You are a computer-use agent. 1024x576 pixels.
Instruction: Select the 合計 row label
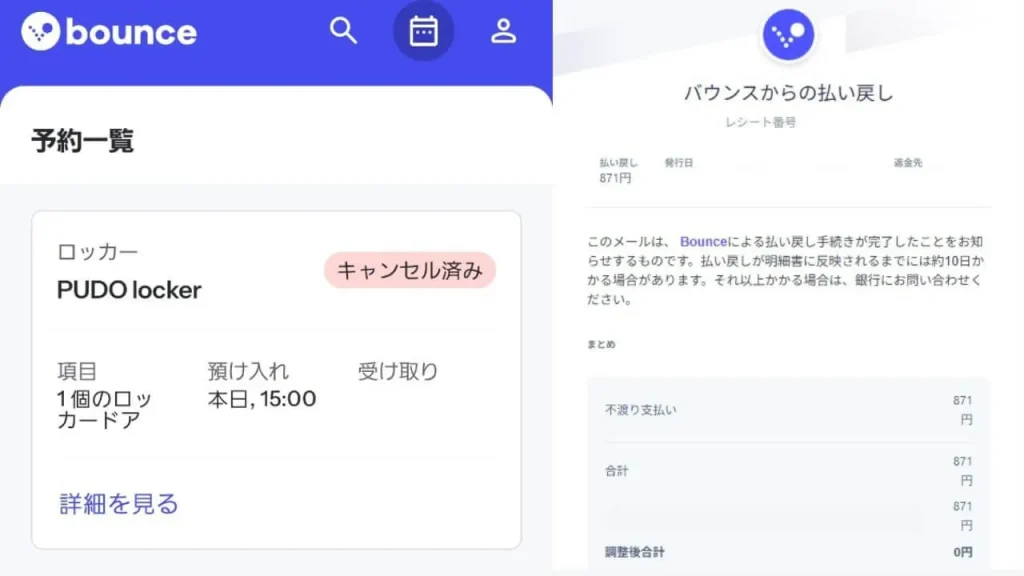pos(616,471)
